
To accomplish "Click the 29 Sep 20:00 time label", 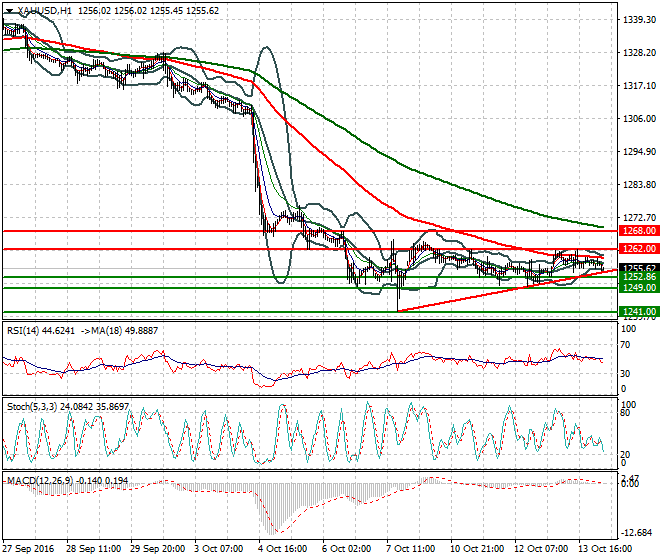I will (157, 549).
